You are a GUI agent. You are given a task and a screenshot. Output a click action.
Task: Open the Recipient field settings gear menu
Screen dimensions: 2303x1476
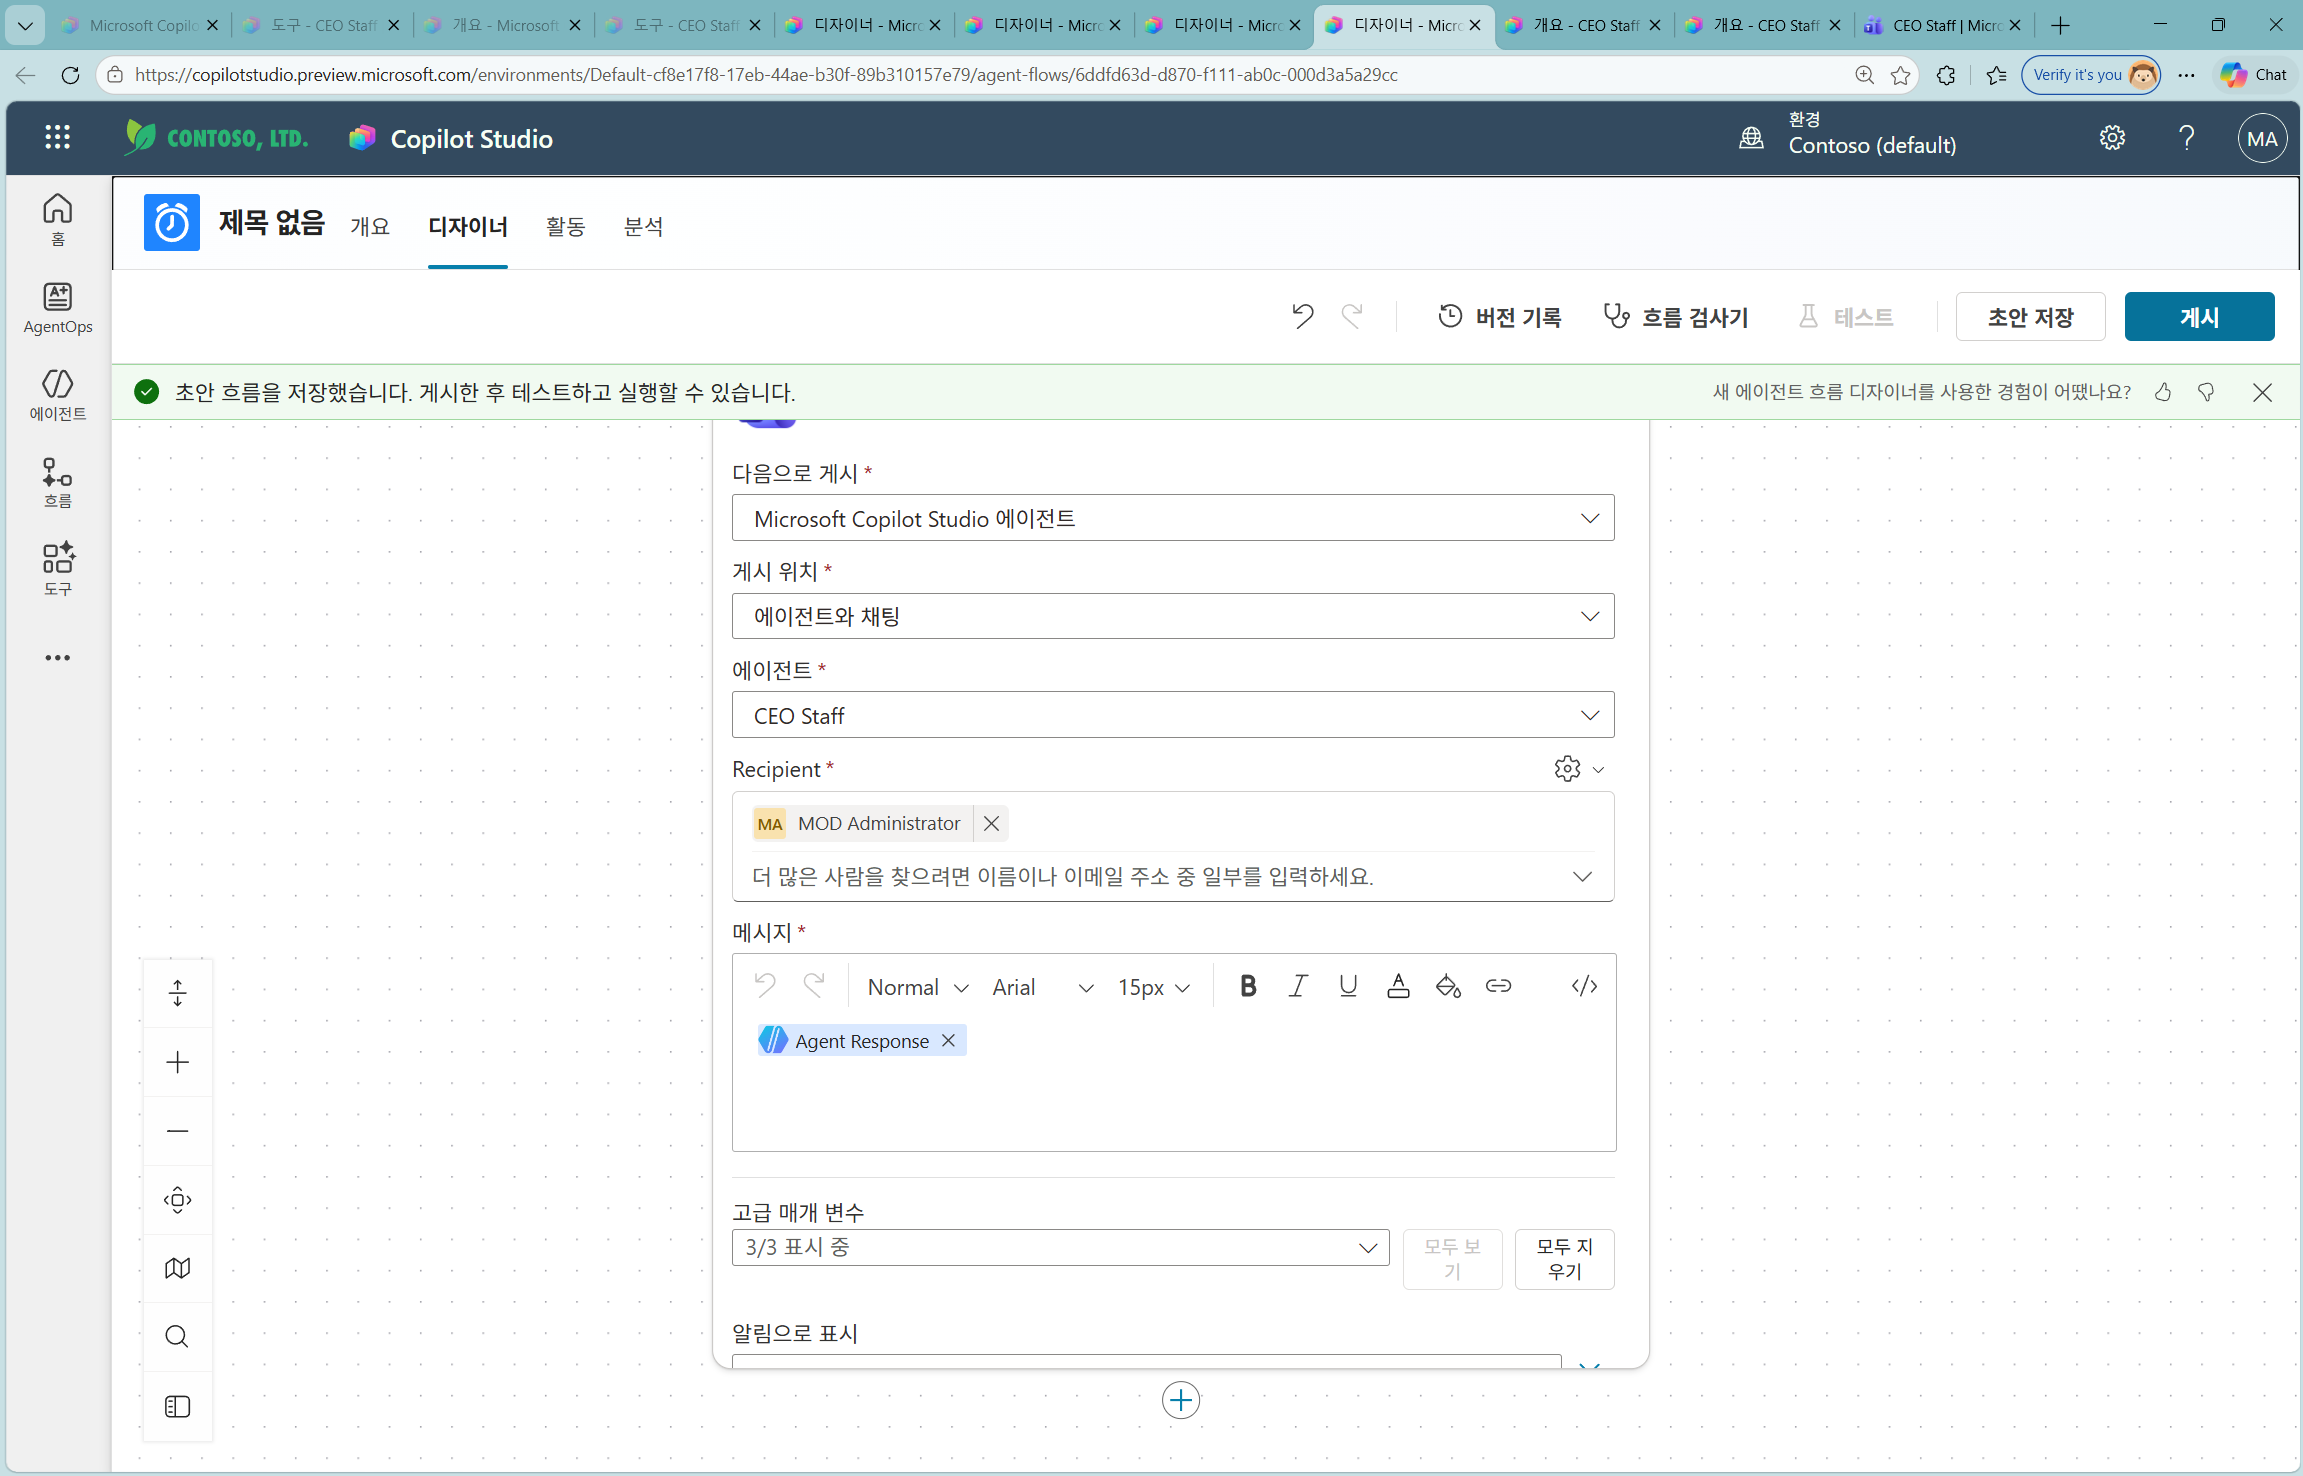(x=1579, y=768)
